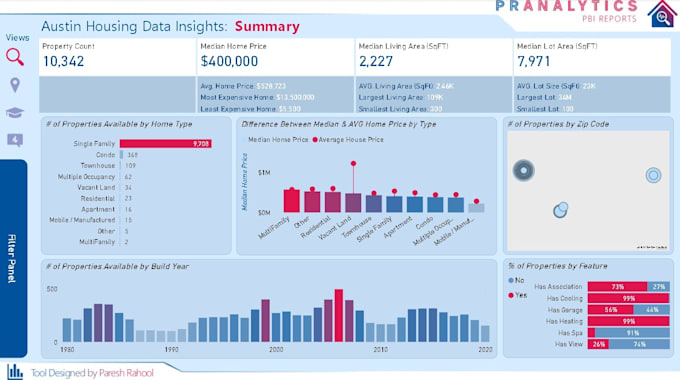Click the bar chart icon in footer

coord(15,371)
